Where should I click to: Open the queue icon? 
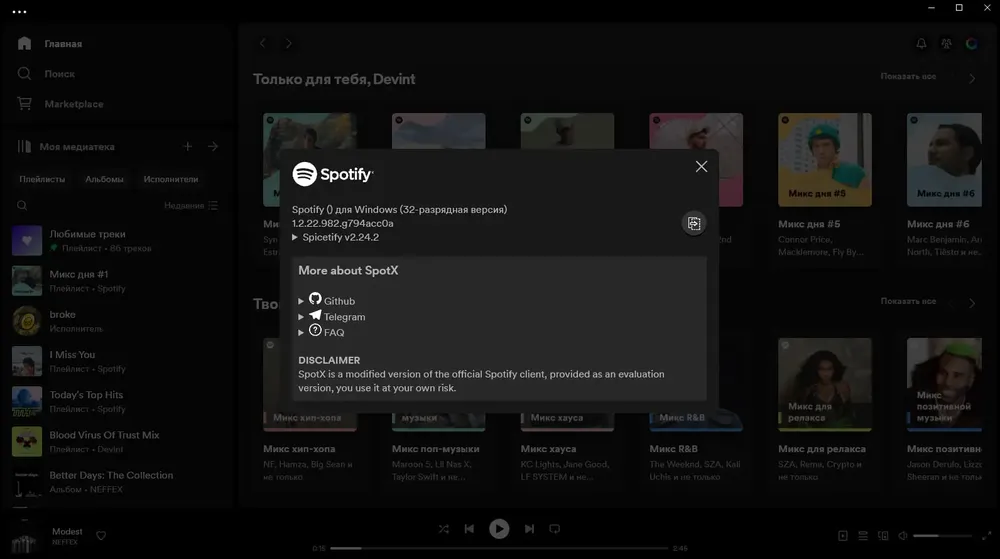[863, 535]
